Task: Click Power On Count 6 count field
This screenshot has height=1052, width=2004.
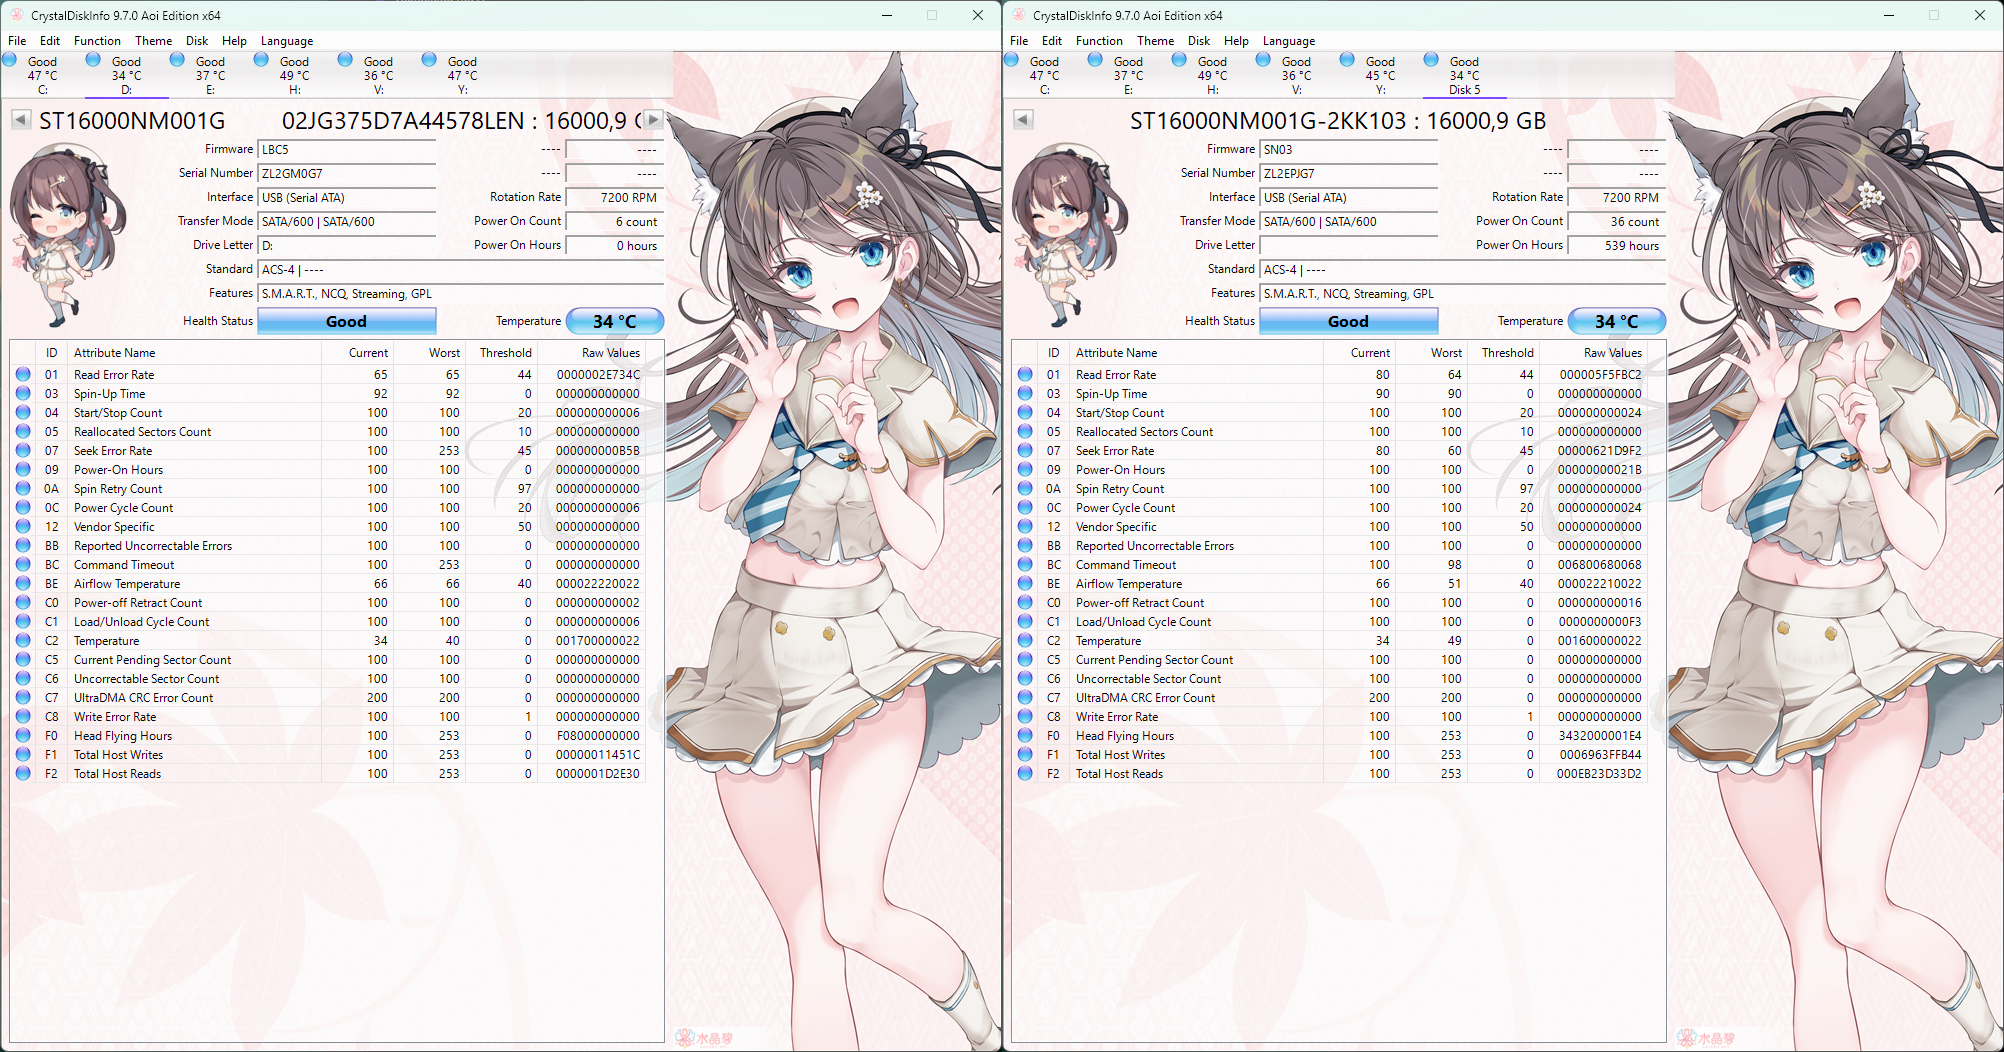Action: [x=615, y=222]
